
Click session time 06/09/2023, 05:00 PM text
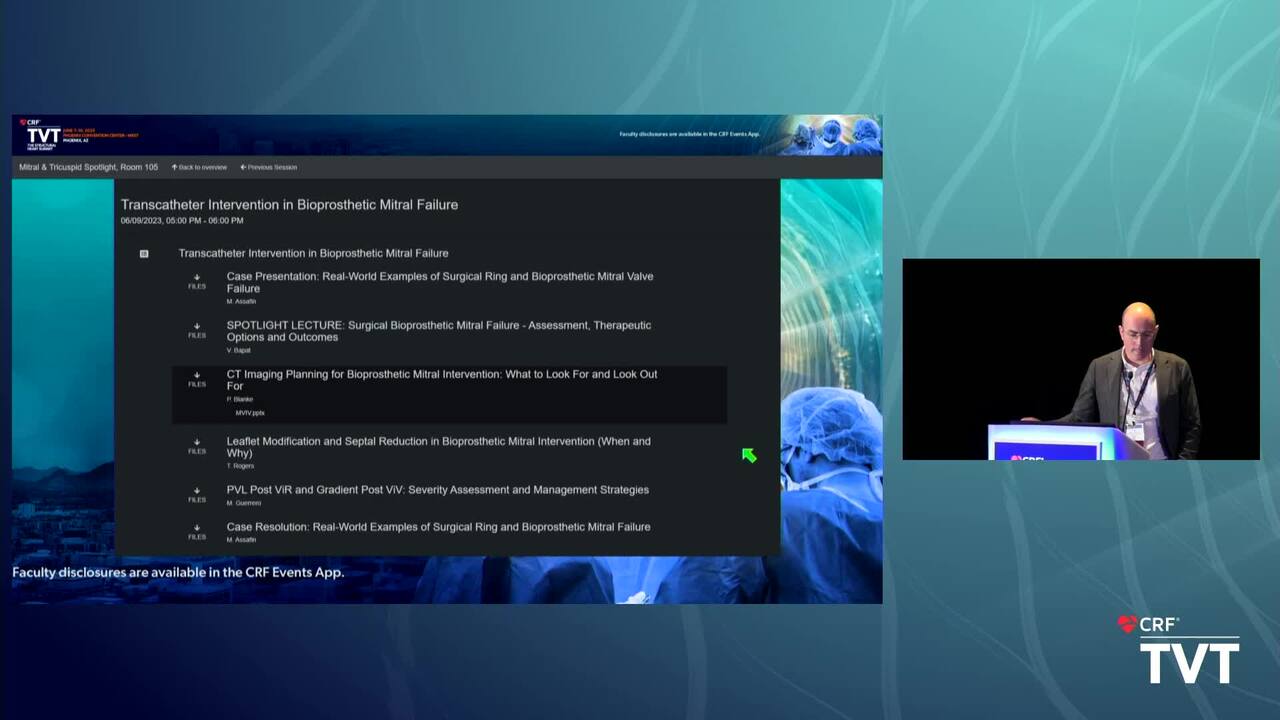click(182, 220)
